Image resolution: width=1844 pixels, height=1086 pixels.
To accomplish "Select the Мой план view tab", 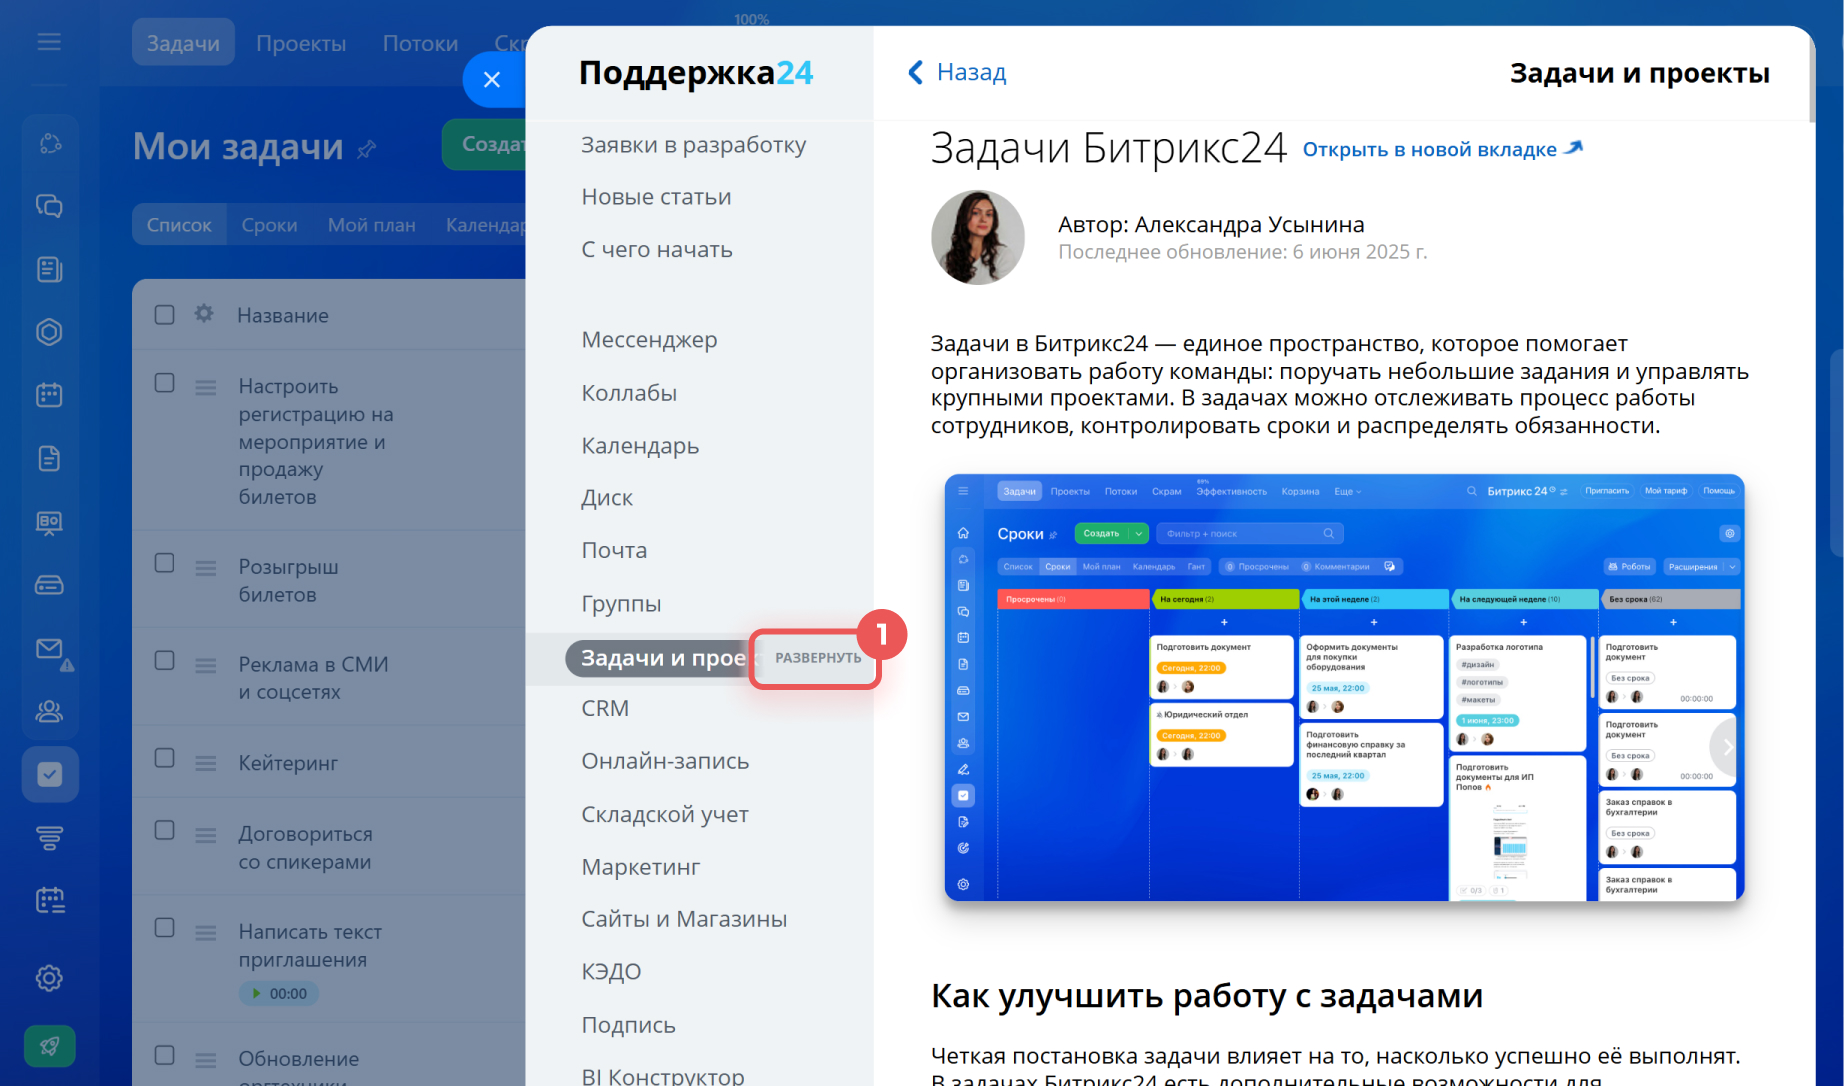I will click(371, 225).
